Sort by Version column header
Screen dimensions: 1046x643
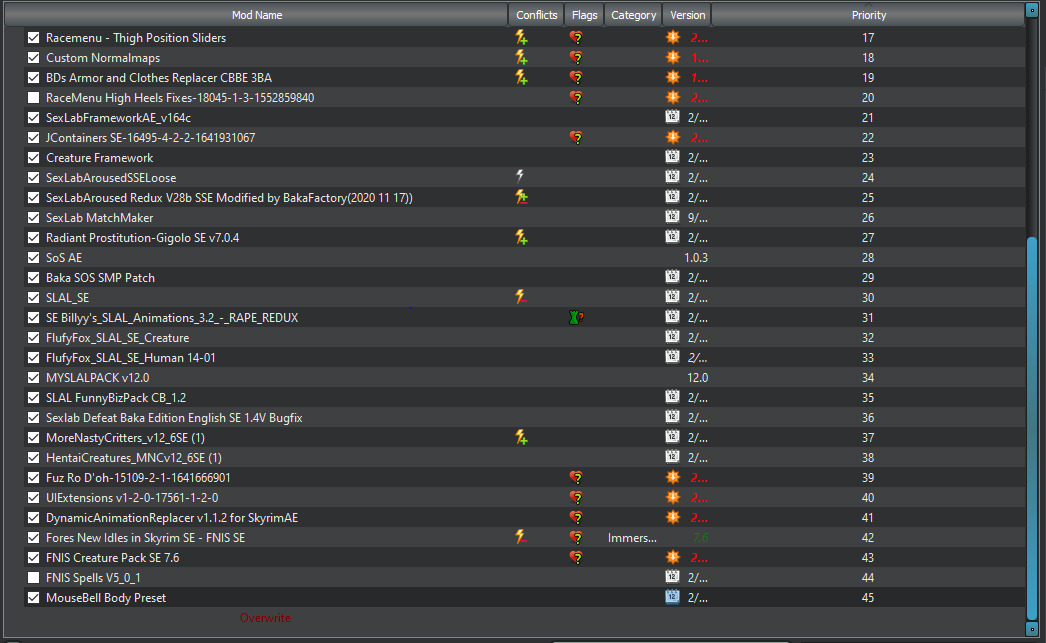(687, 15)
